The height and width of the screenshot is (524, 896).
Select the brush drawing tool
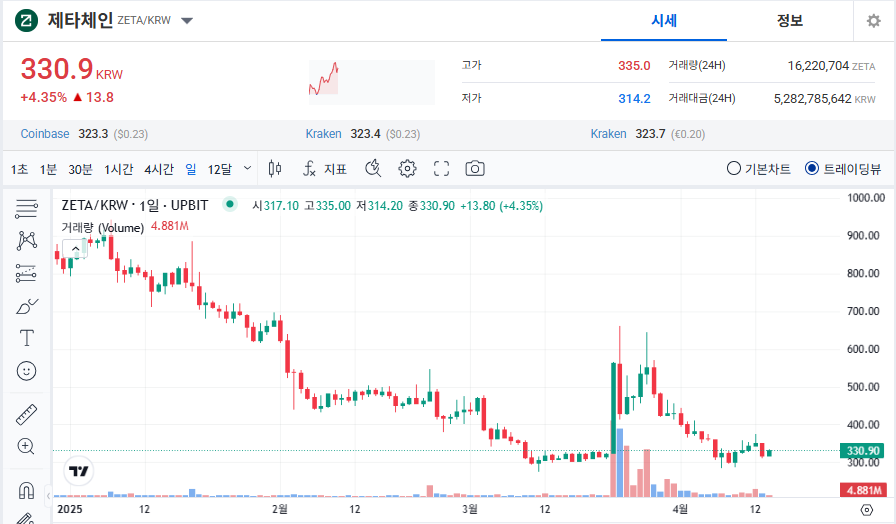[26, 306]
